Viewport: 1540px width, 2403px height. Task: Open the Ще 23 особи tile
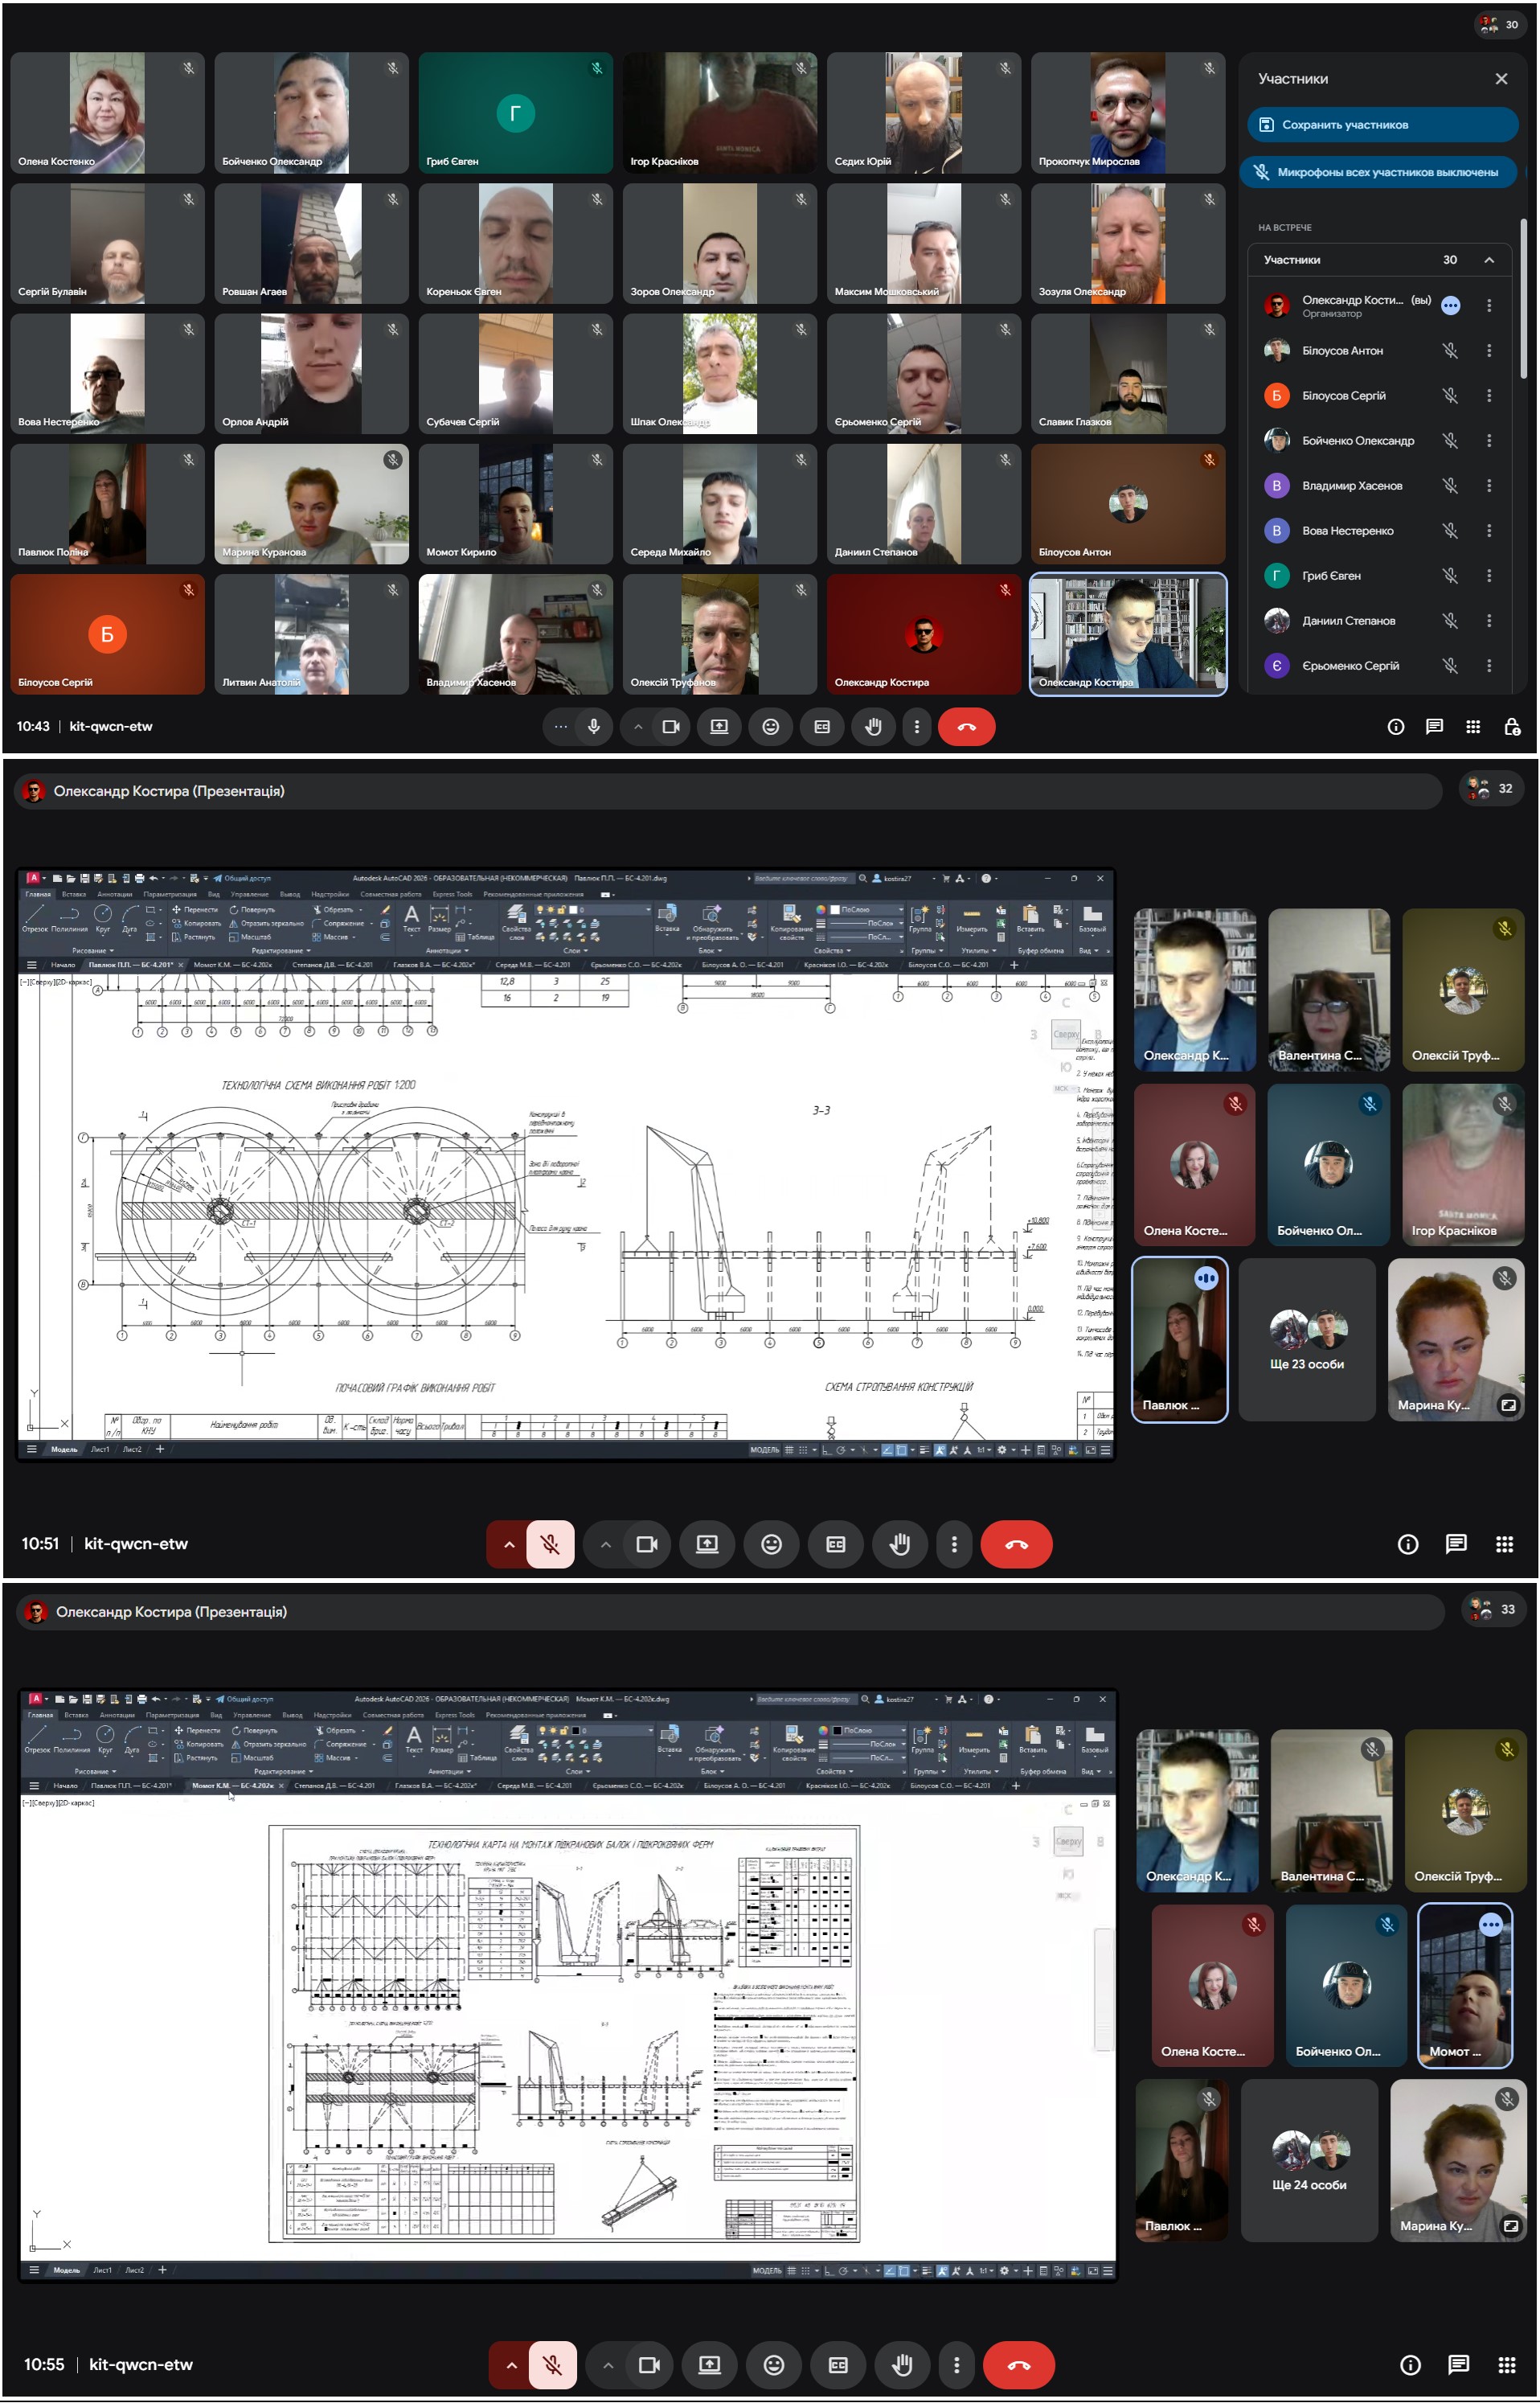1306,1340
